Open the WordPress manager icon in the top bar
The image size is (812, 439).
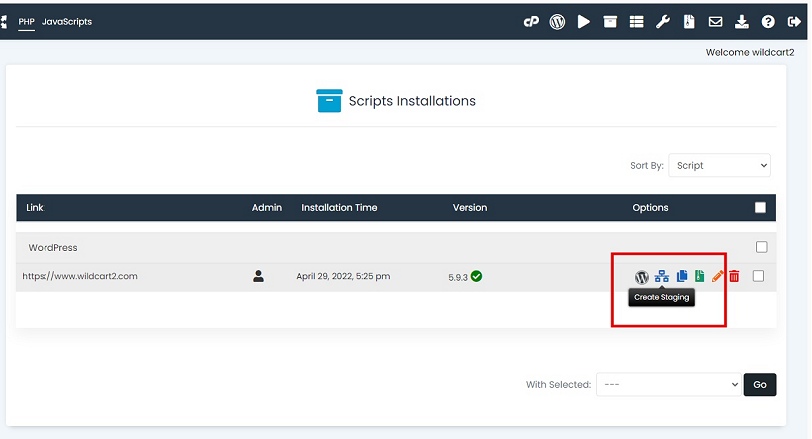(558, 21)
